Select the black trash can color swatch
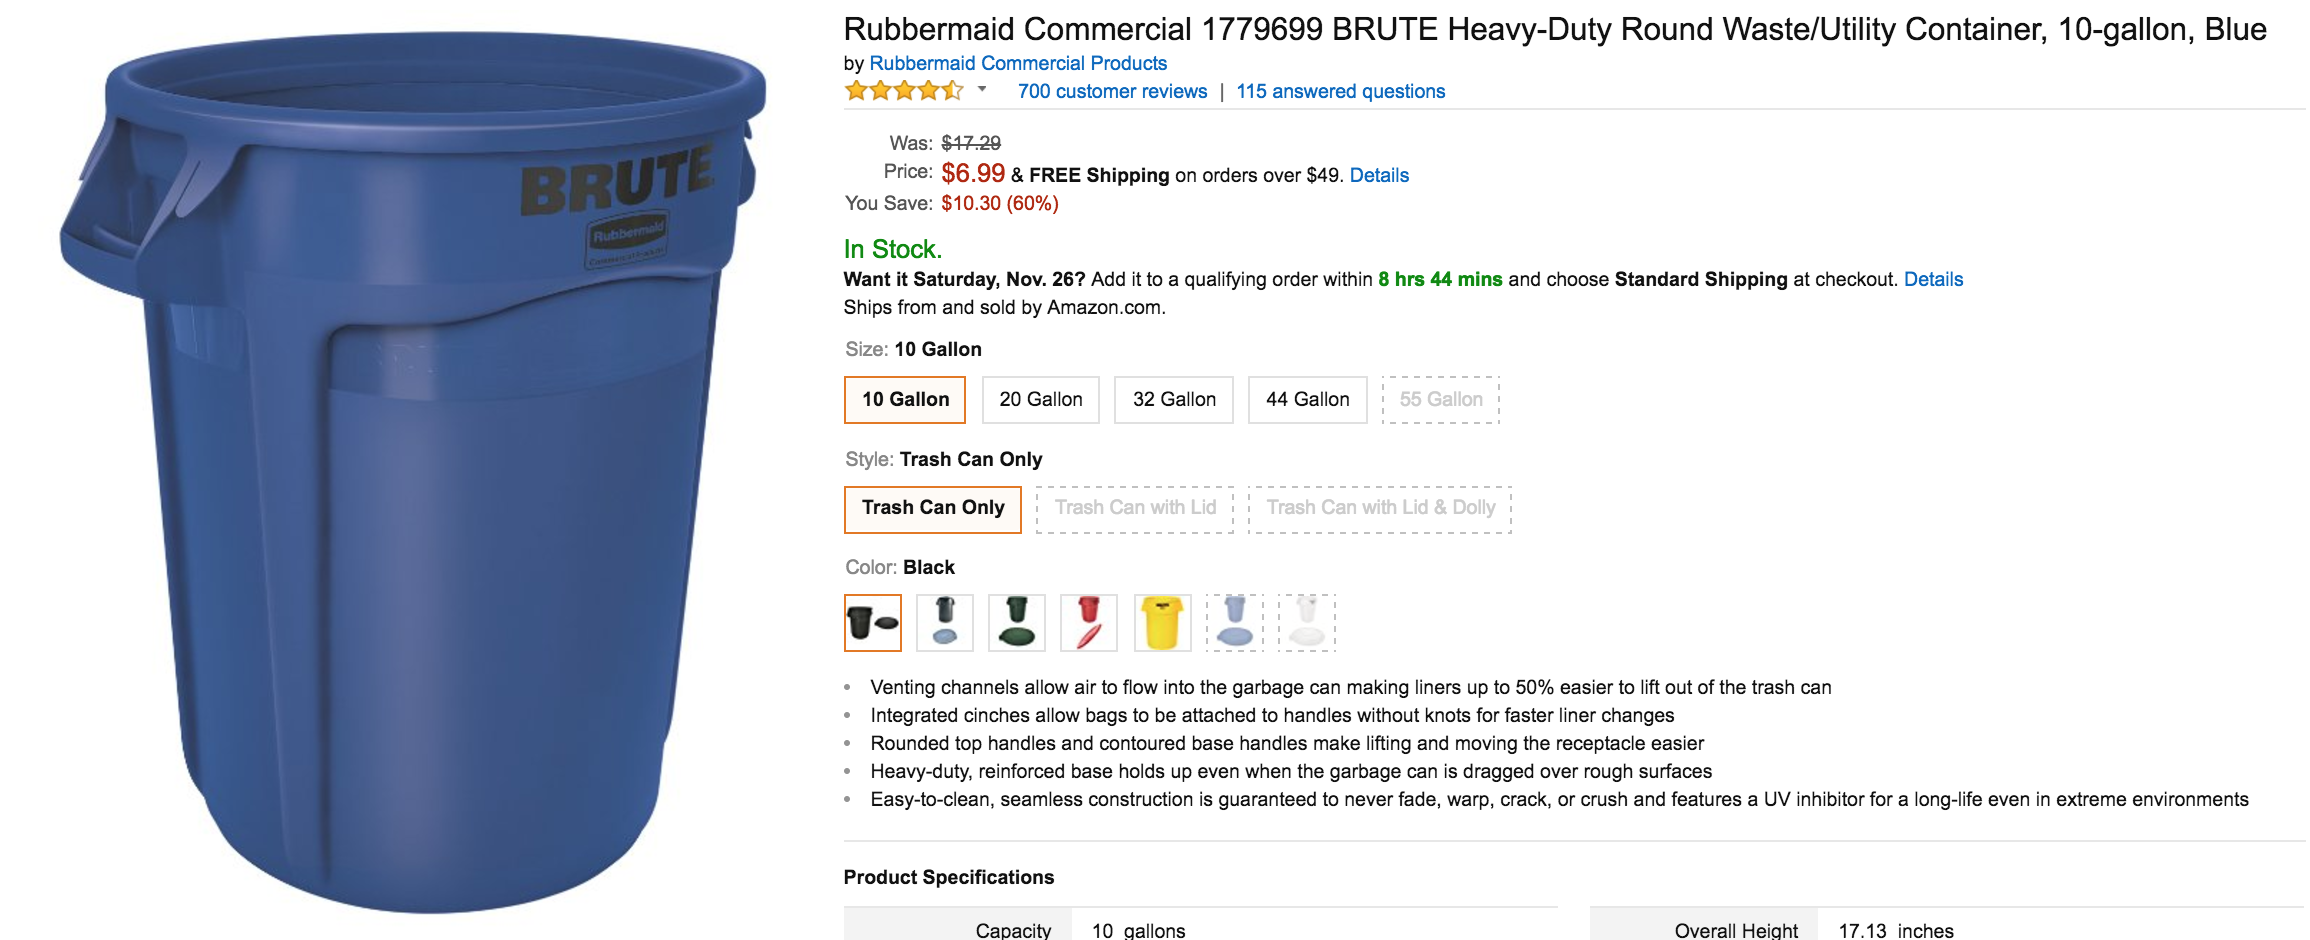Screen dimensions: 2310x940 (872, 623)
